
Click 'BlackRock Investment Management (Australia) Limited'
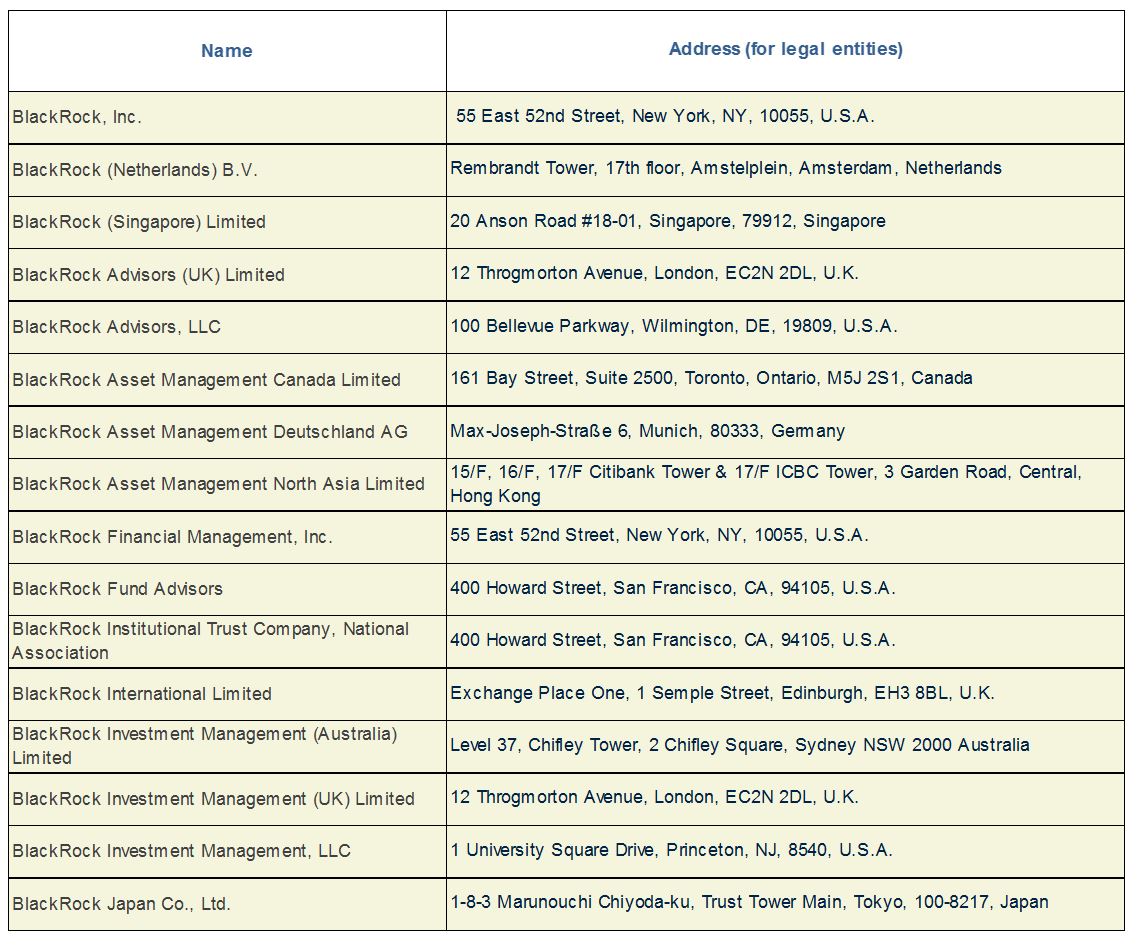227,747
